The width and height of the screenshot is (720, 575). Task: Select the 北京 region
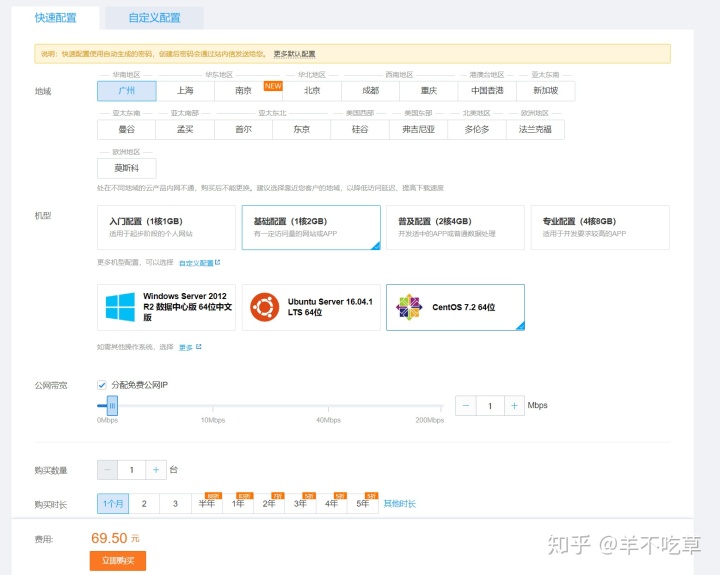[312, 91]
